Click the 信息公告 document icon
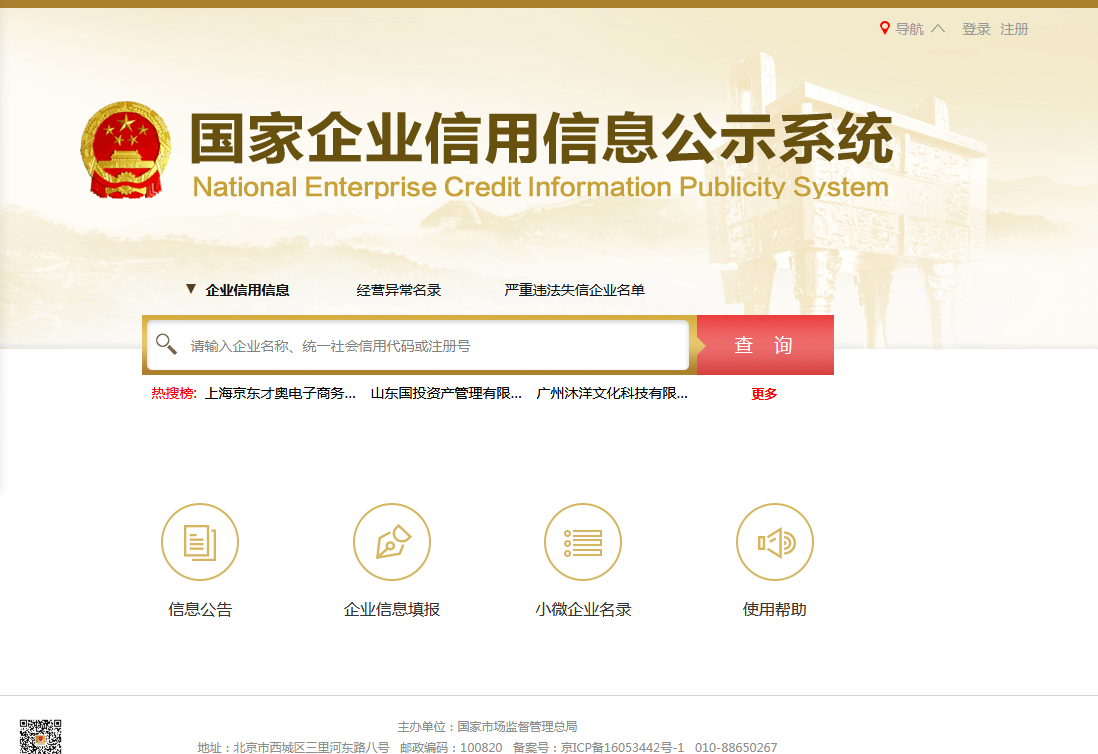1098x754 pixels. pos(200,542)
